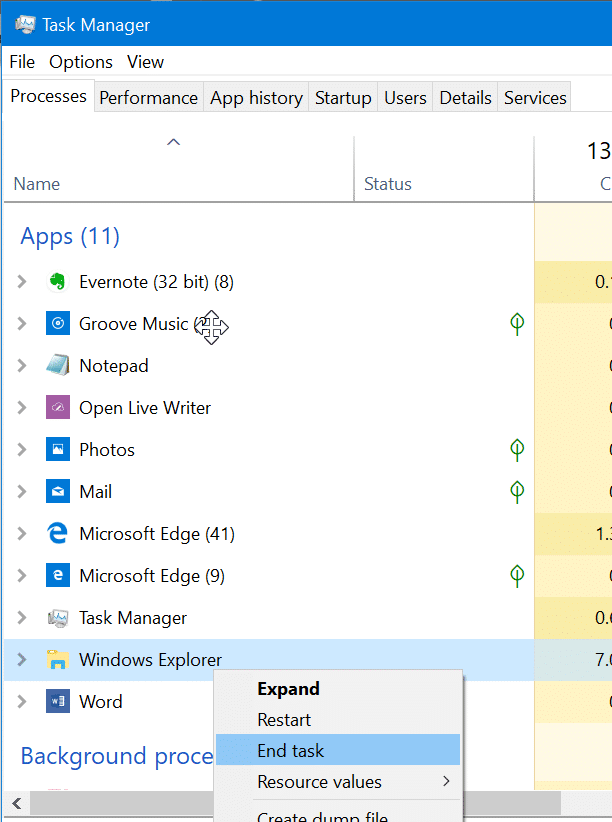The height and width of the screenshot is (822, 612).
Task: Expand the Microsoft Edge (9) group
Action: (x=22, y=575)
